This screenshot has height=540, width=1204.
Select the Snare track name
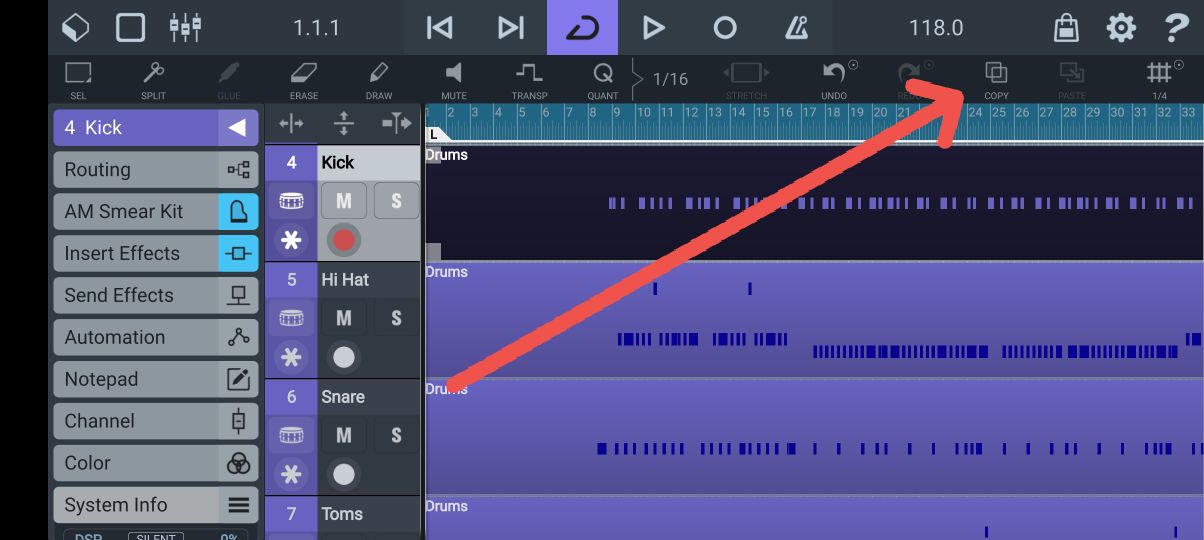click(343, 397)
